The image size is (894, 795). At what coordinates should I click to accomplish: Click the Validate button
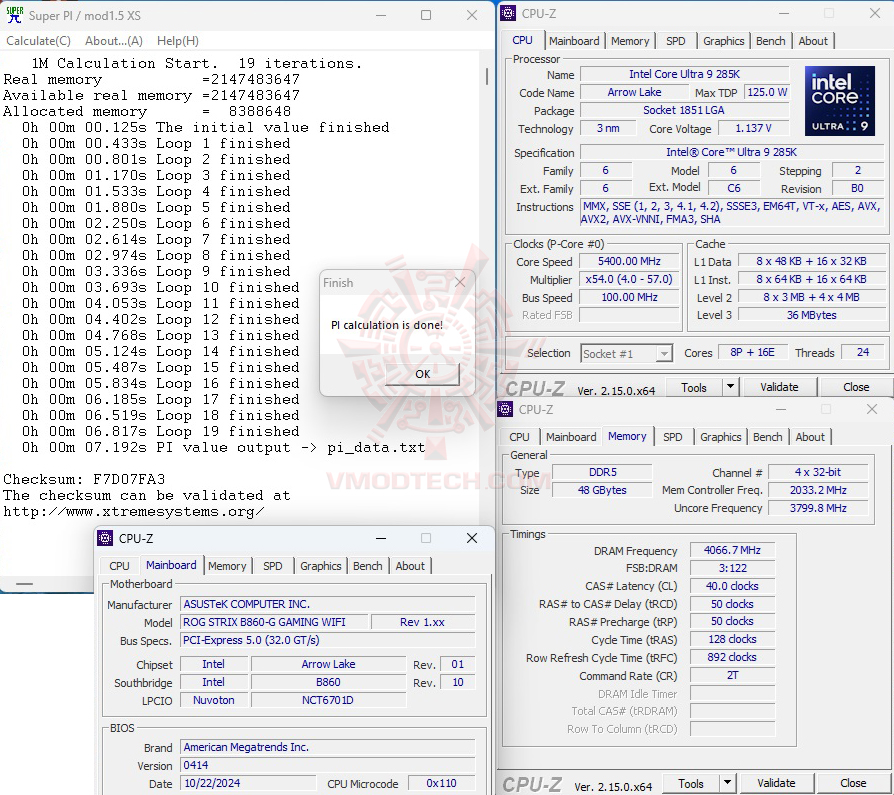coord(779,387)
